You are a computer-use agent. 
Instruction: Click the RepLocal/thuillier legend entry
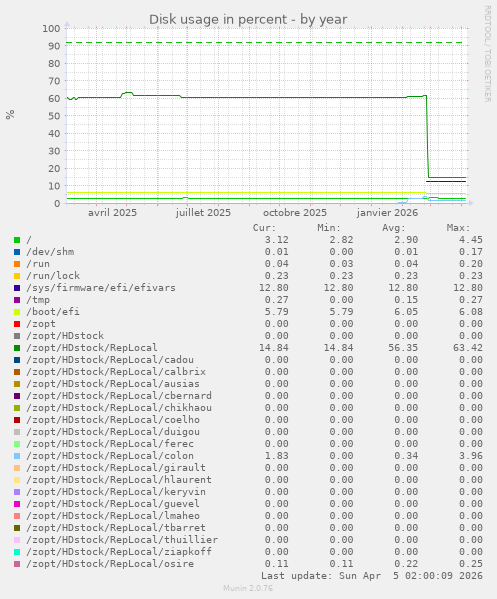pos(122,540)
